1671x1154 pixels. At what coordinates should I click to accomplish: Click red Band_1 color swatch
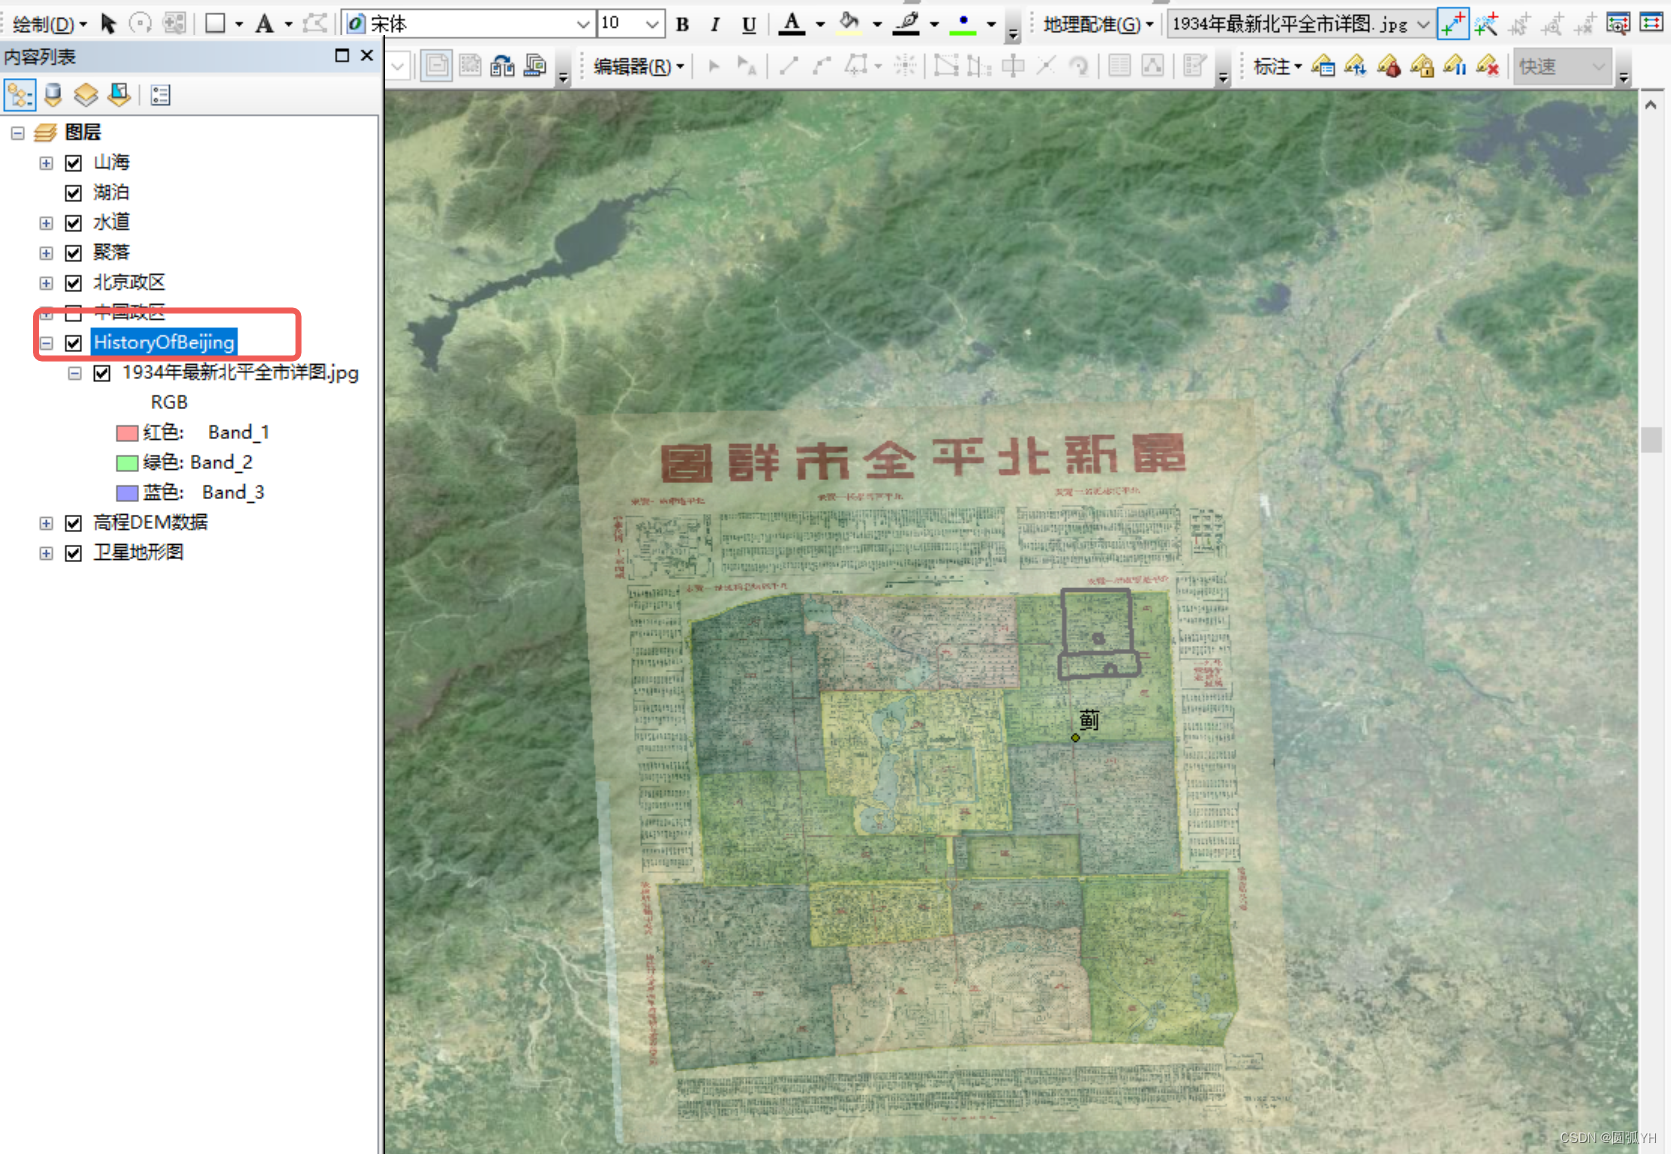(x=127, y=432)
